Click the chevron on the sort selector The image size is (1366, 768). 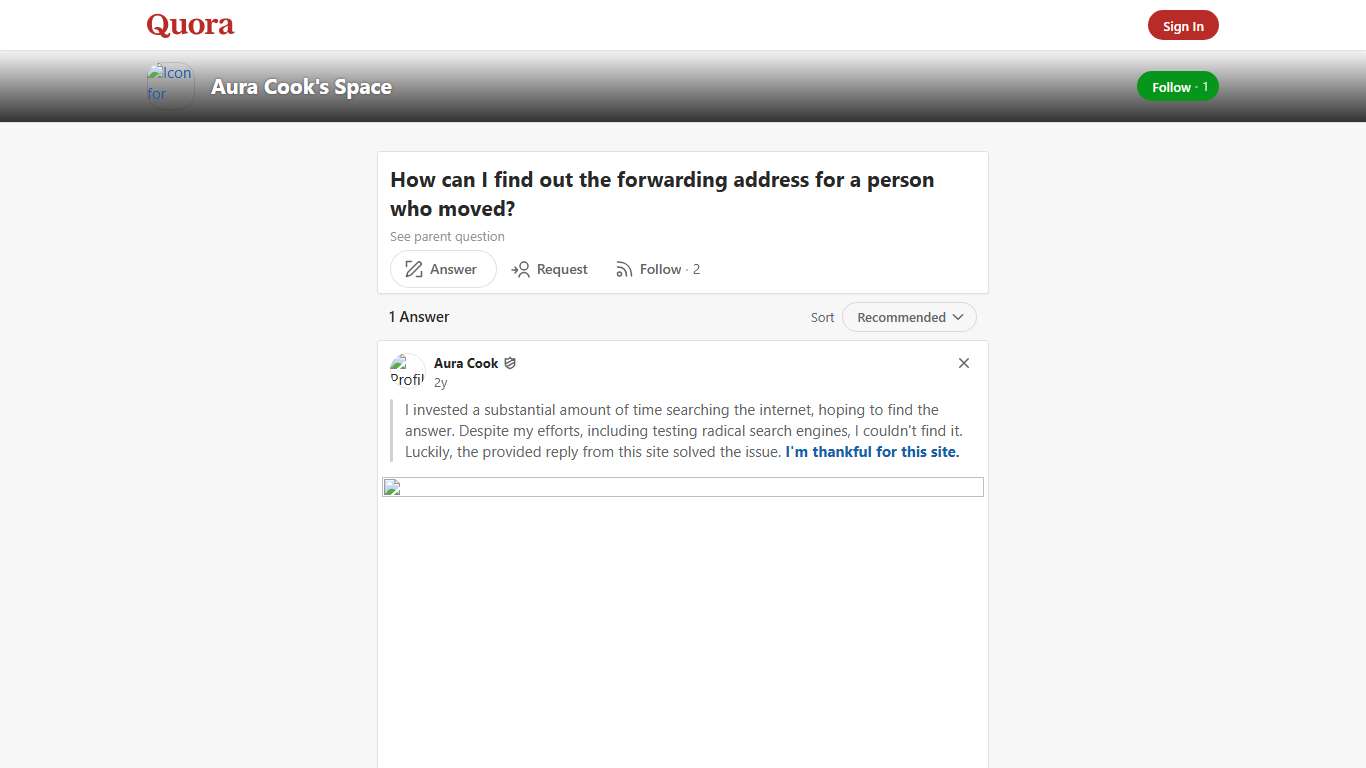coord(958,317)
